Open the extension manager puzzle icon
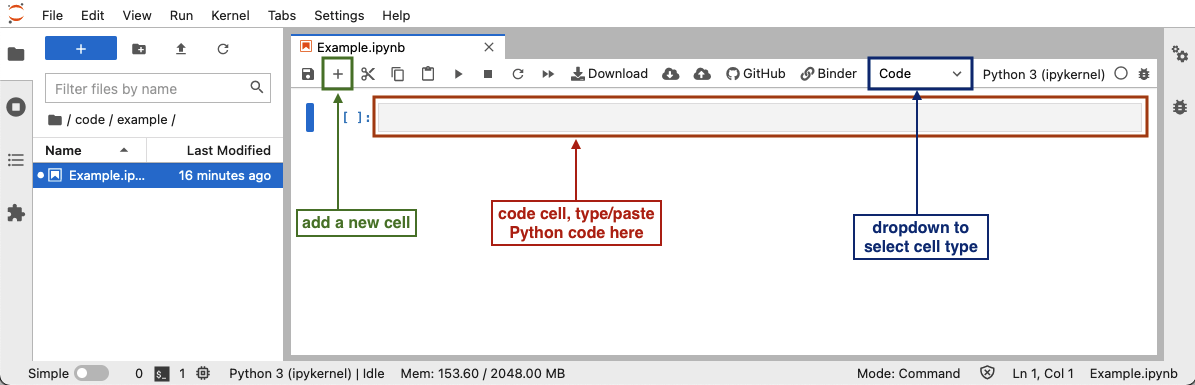 [x=16, y=213]
